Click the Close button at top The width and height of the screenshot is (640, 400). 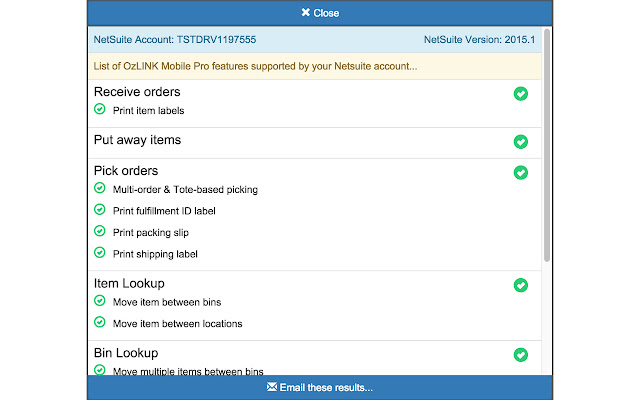click(320, 13)
